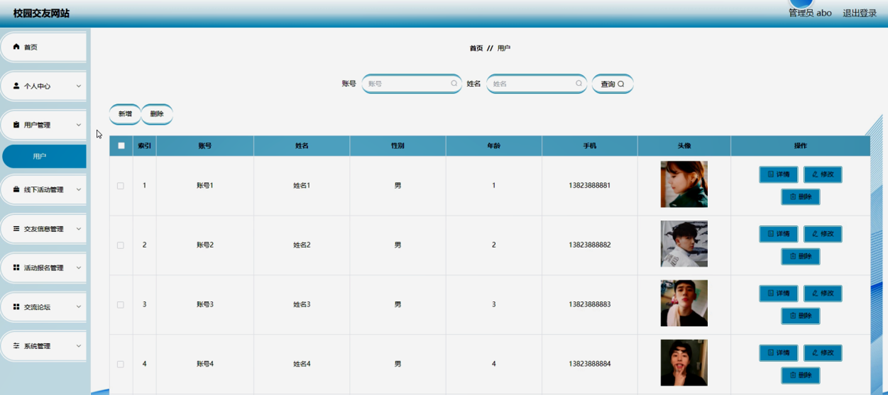The width and height of the screenshot is (888, 395).
Task: Click 退出登录 to log out
Action: [859, 13]
